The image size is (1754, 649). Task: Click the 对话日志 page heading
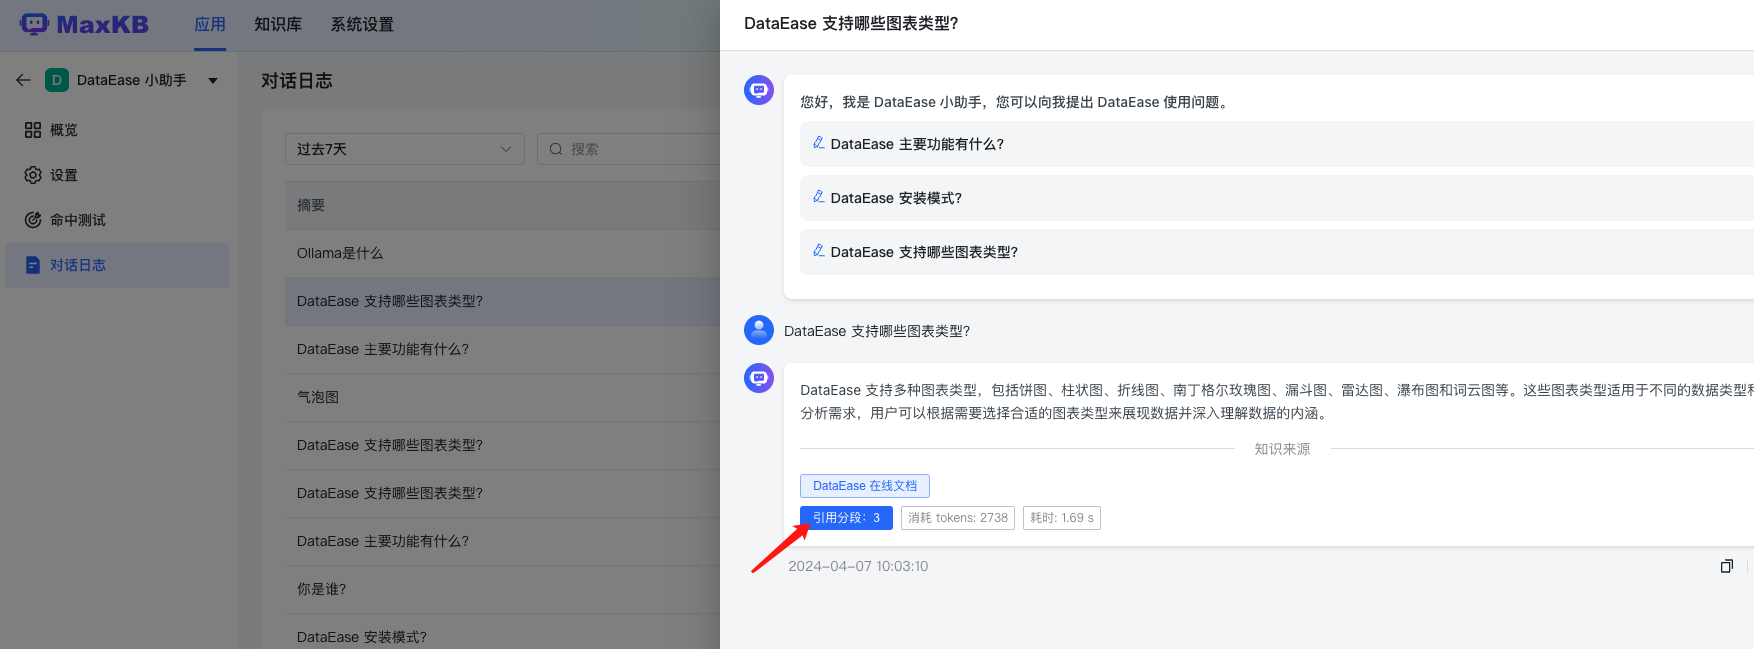point(297,80)
